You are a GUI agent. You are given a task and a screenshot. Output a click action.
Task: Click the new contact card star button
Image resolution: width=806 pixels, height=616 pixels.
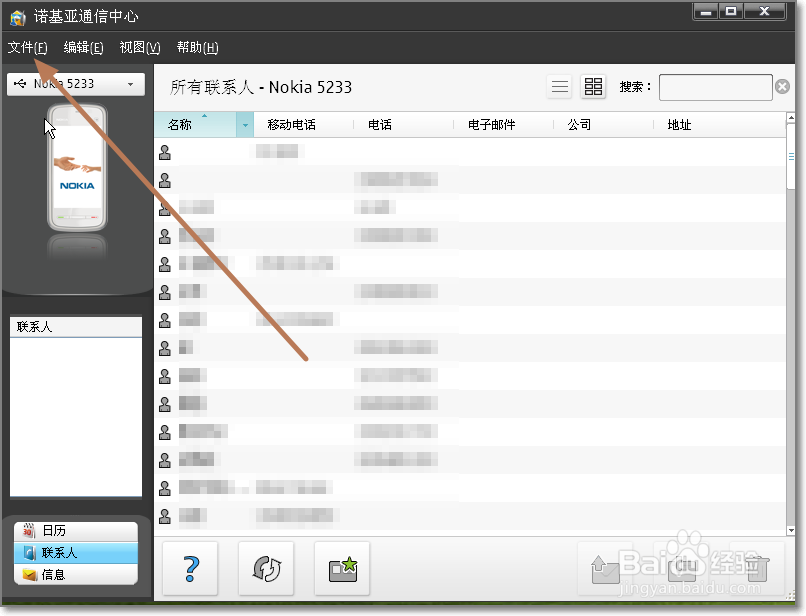342,569
